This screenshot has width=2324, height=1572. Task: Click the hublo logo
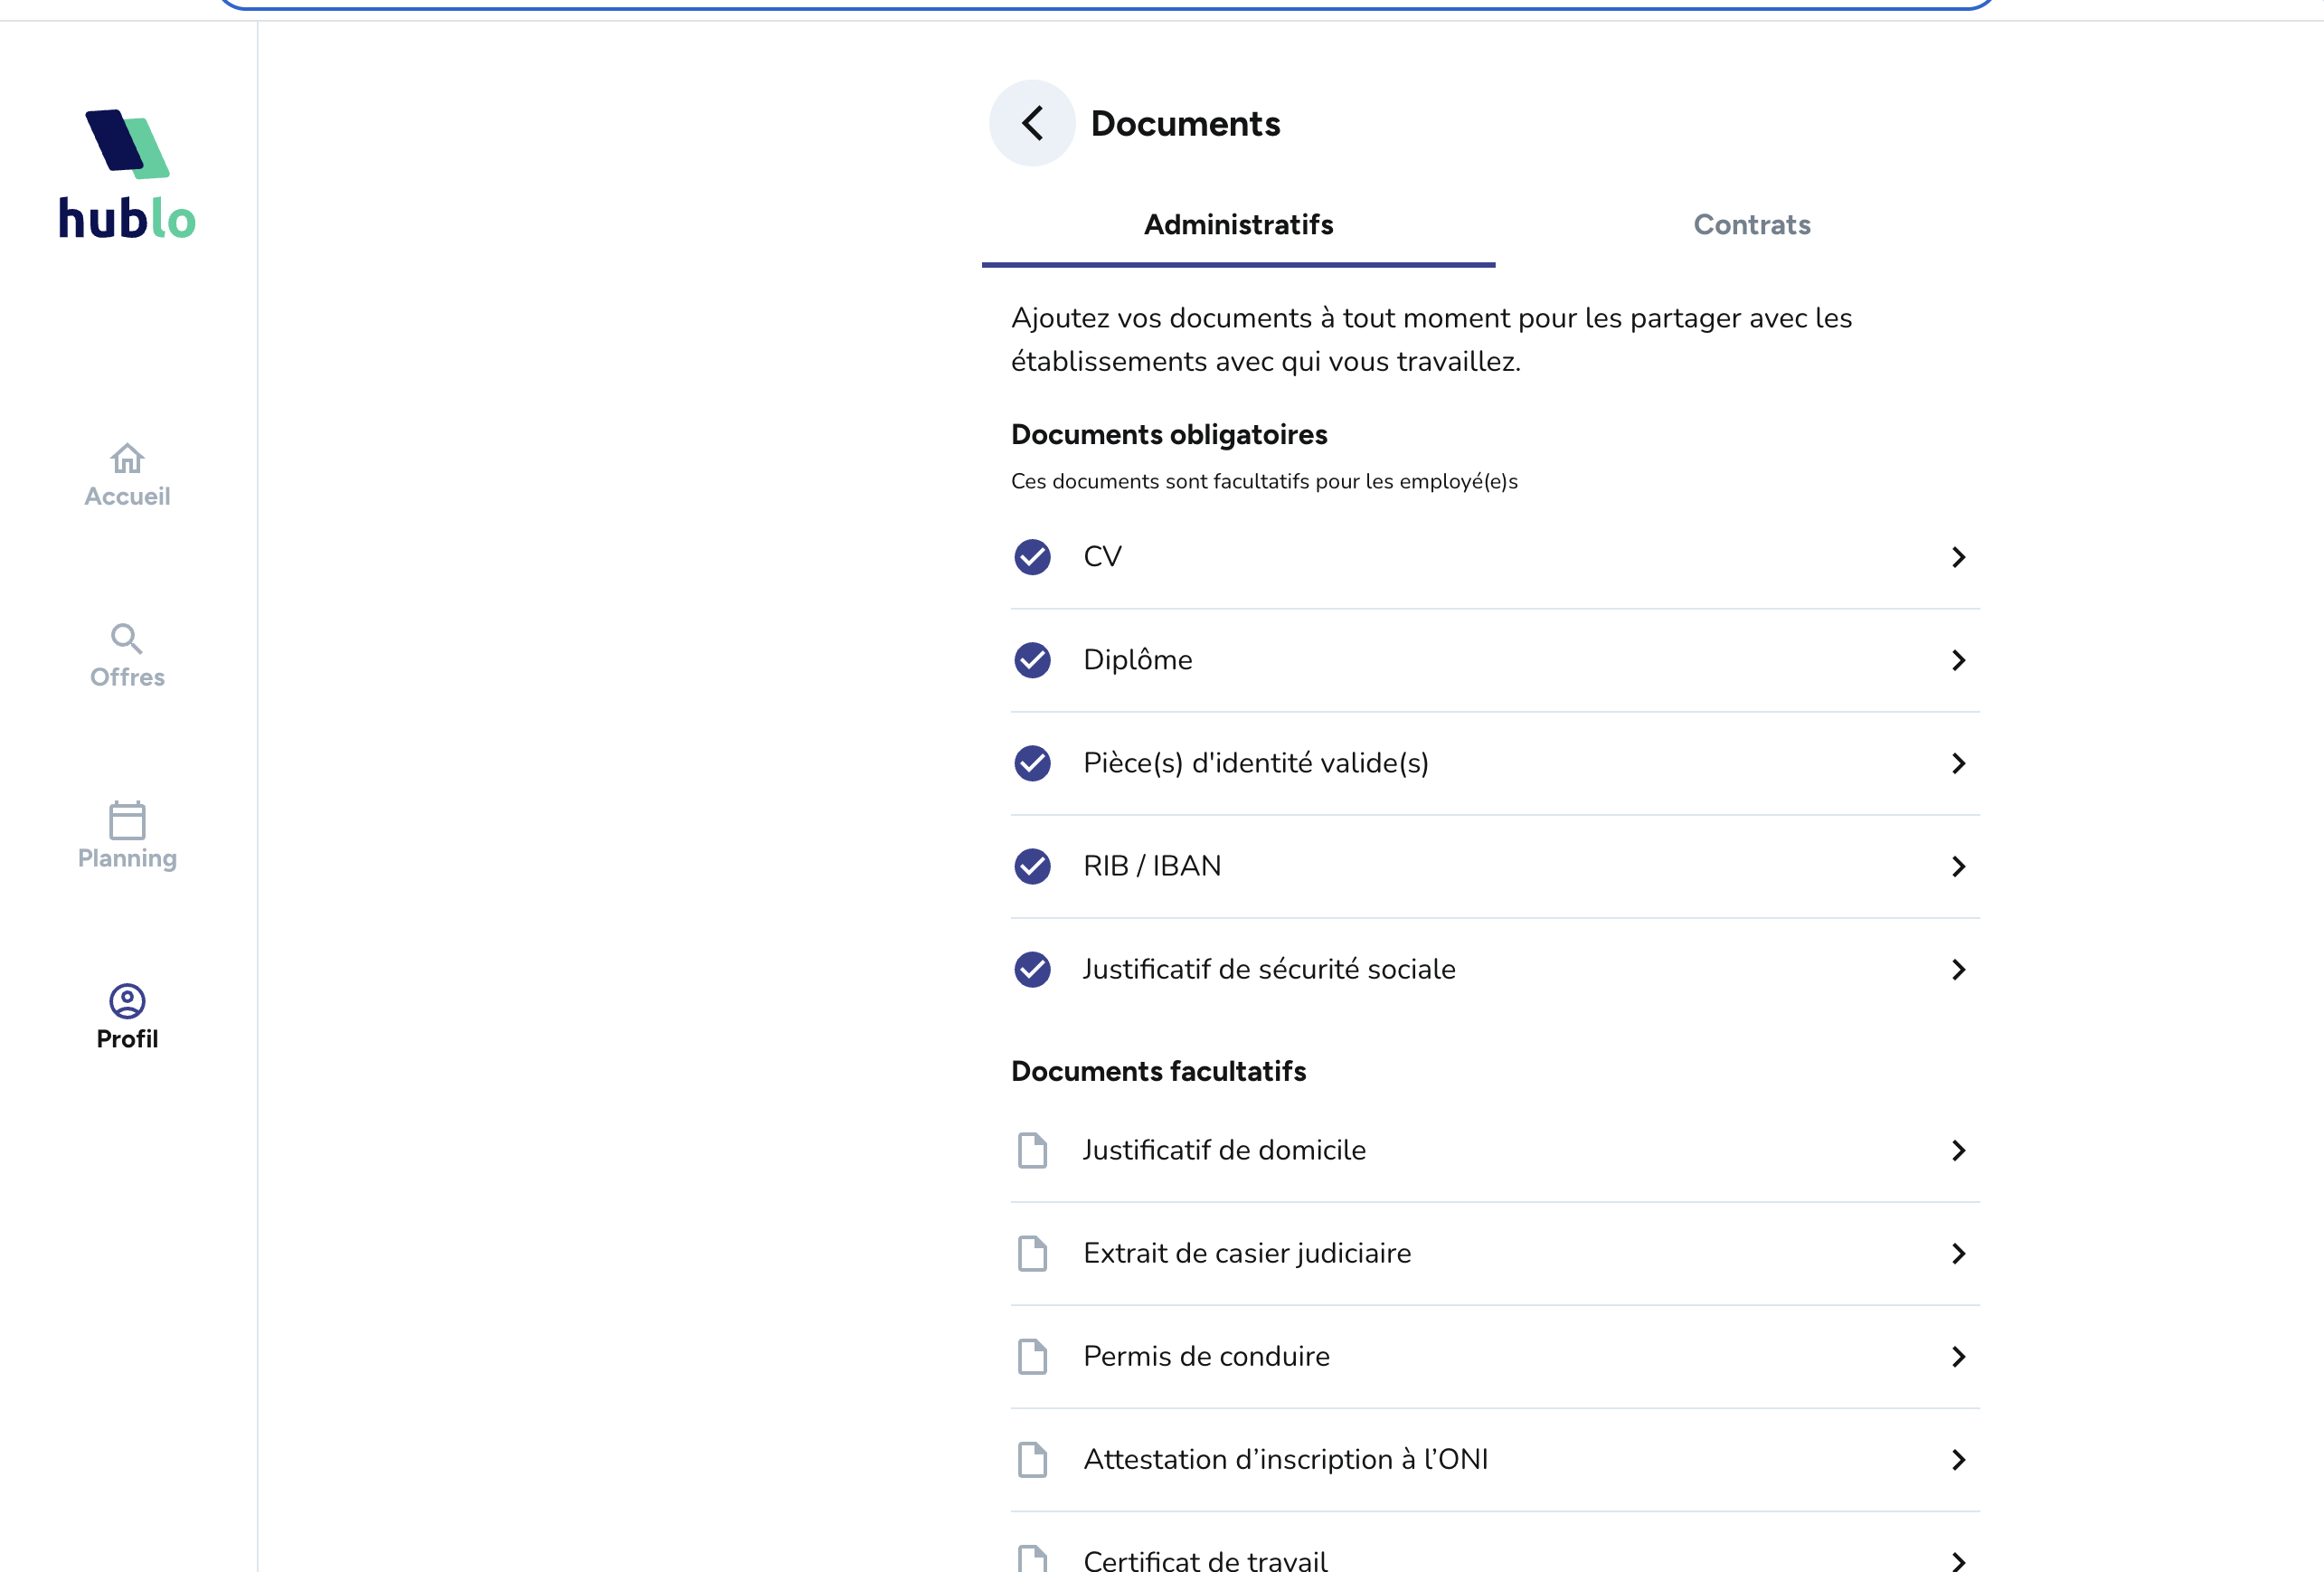127,174
